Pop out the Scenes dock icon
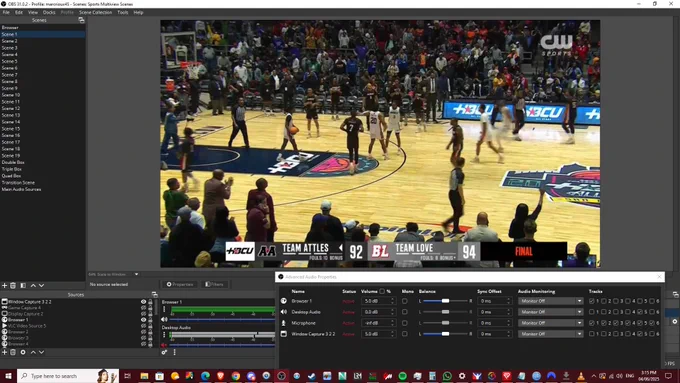 [81, 20]
